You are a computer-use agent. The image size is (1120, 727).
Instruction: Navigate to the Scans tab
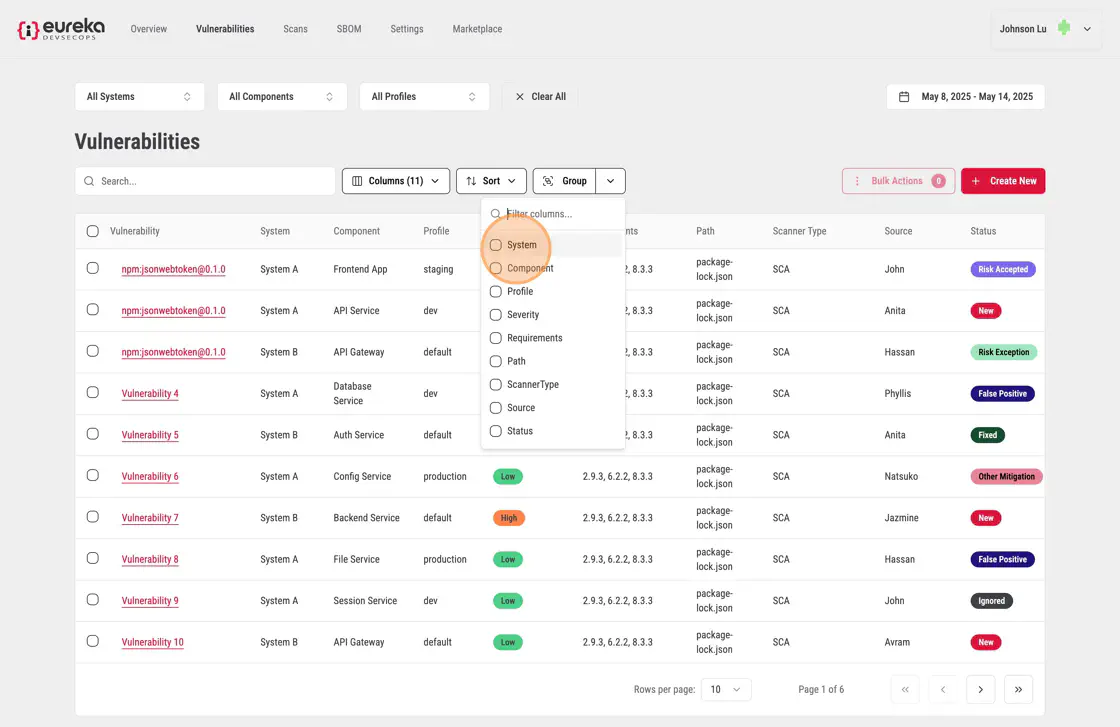click(x=295, y=29)
